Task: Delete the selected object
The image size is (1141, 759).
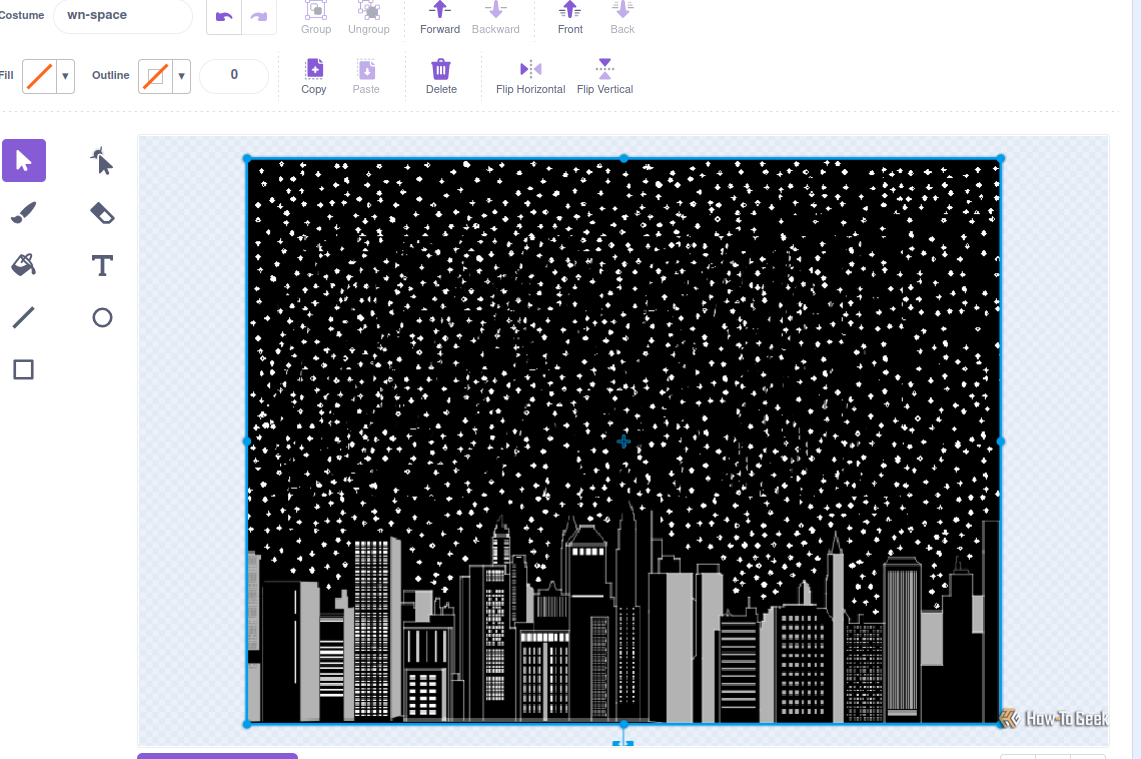Action: pyautogui.click(x=441, y=76)
